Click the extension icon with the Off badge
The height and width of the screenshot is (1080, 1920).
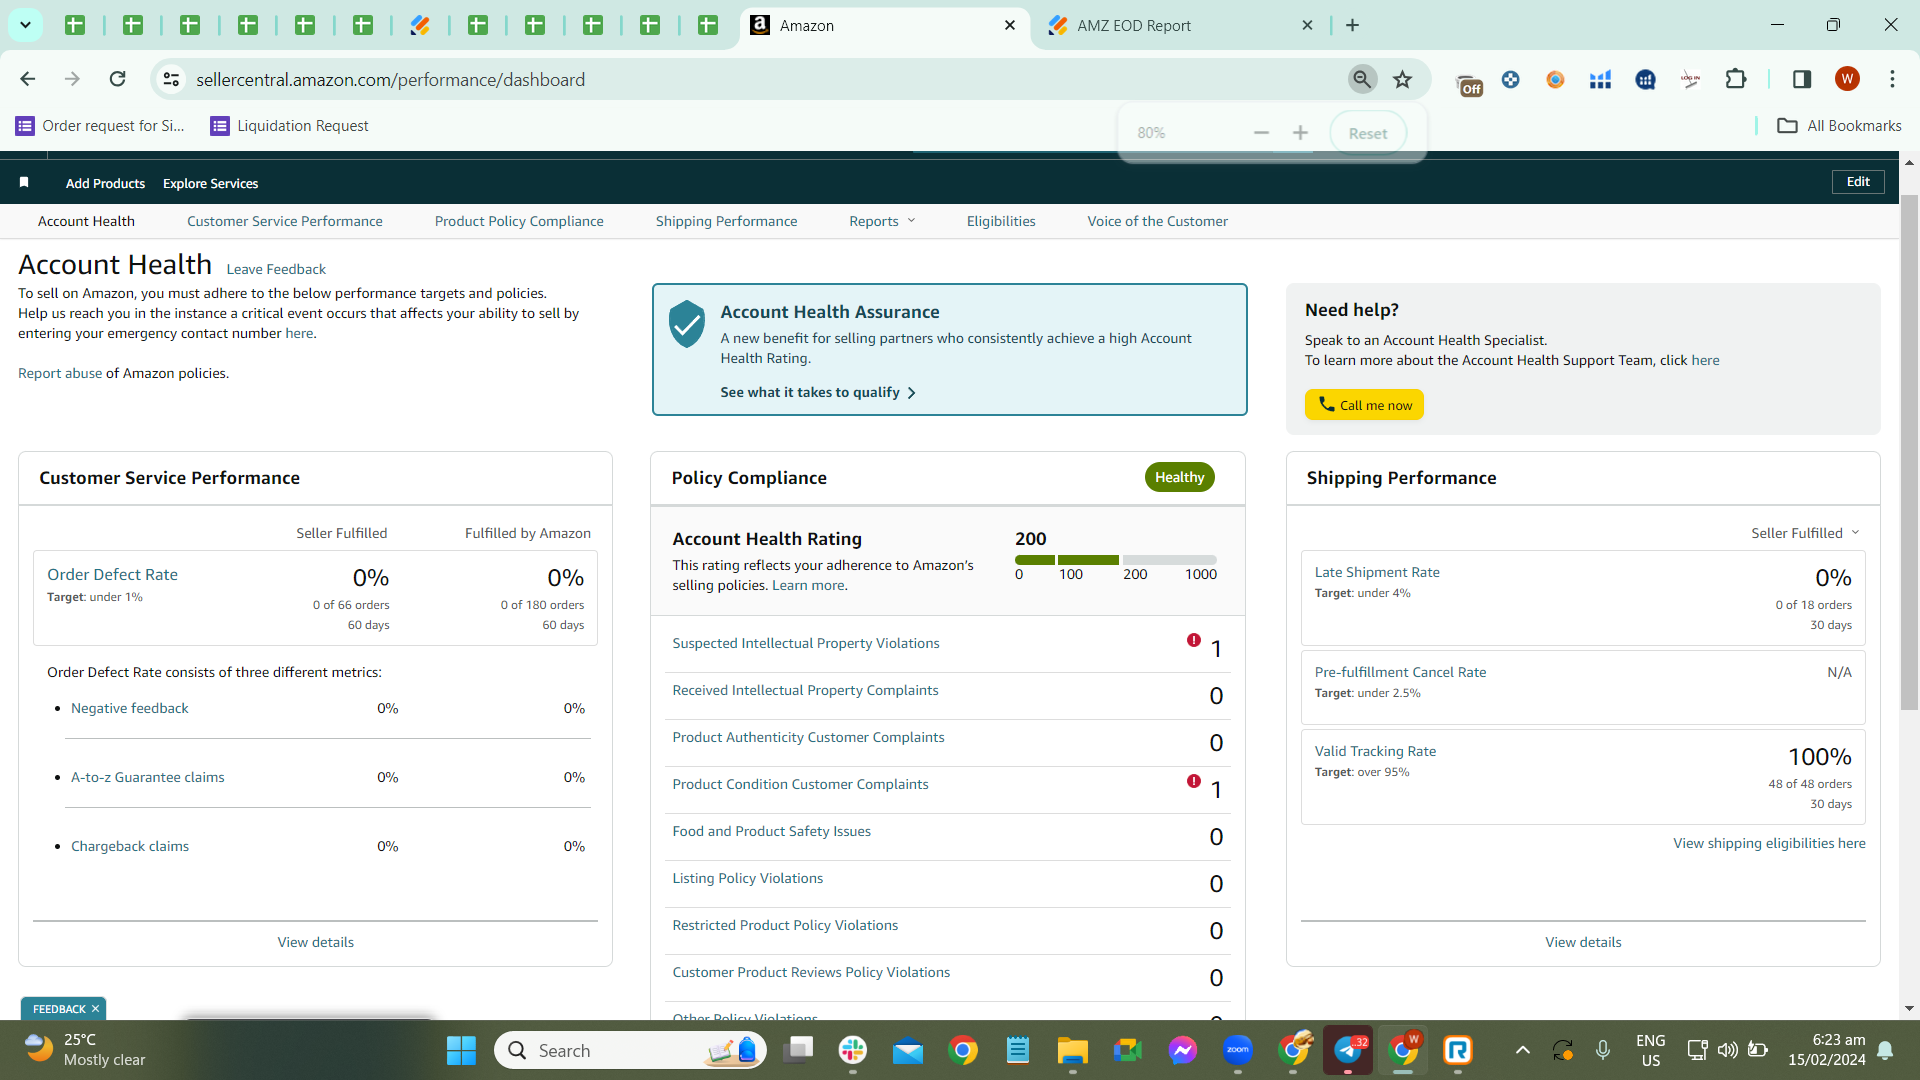click(1468, 84)
